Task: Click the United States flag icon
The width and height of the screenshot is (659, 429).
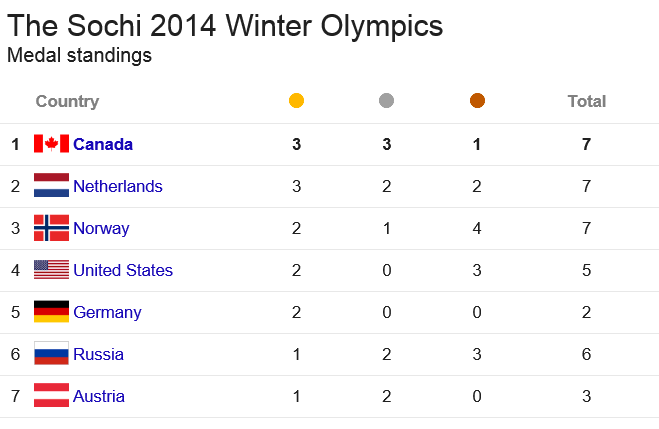Action: (51, 270)
